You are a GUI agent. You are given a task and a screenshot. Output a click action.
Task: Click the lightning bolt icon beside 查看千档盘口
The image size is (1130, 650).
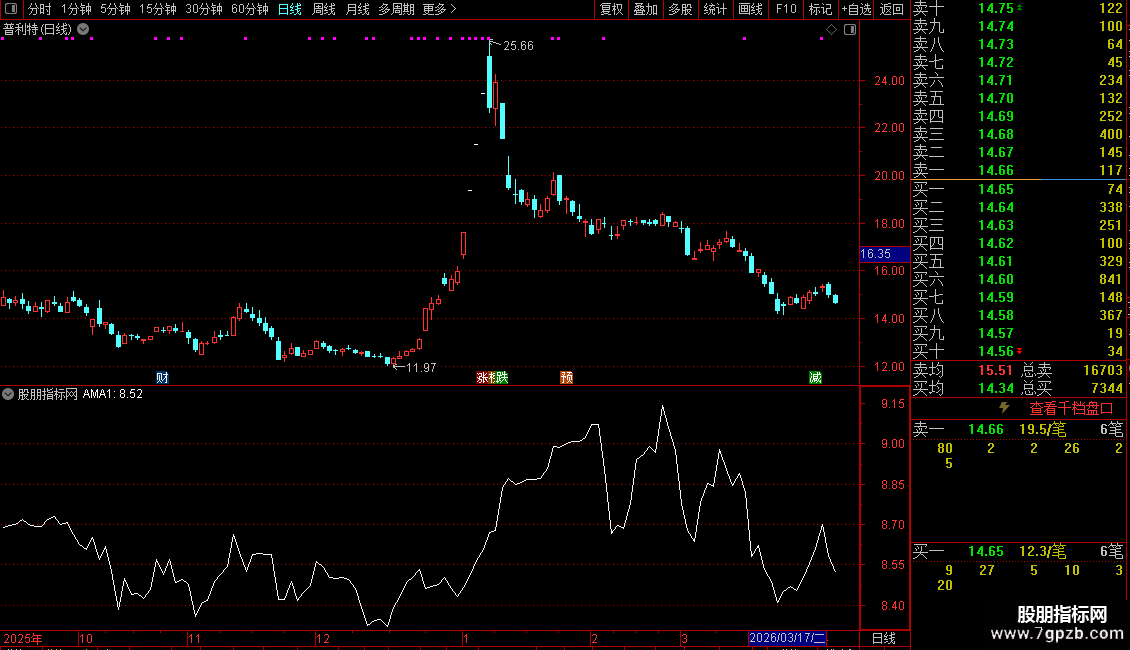click(x=1004, y=408)
